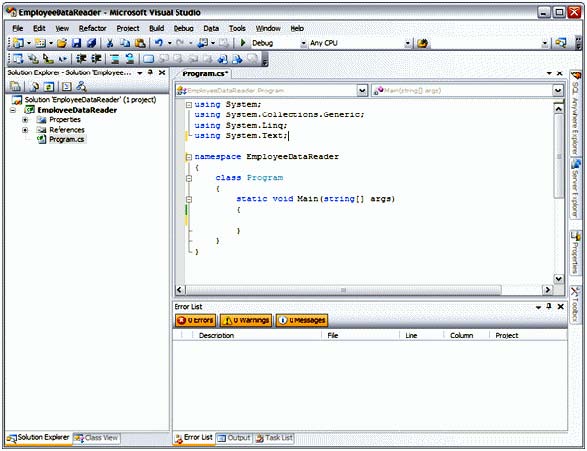
Task: Start debugging with the green play arrow
Action: 243,43
